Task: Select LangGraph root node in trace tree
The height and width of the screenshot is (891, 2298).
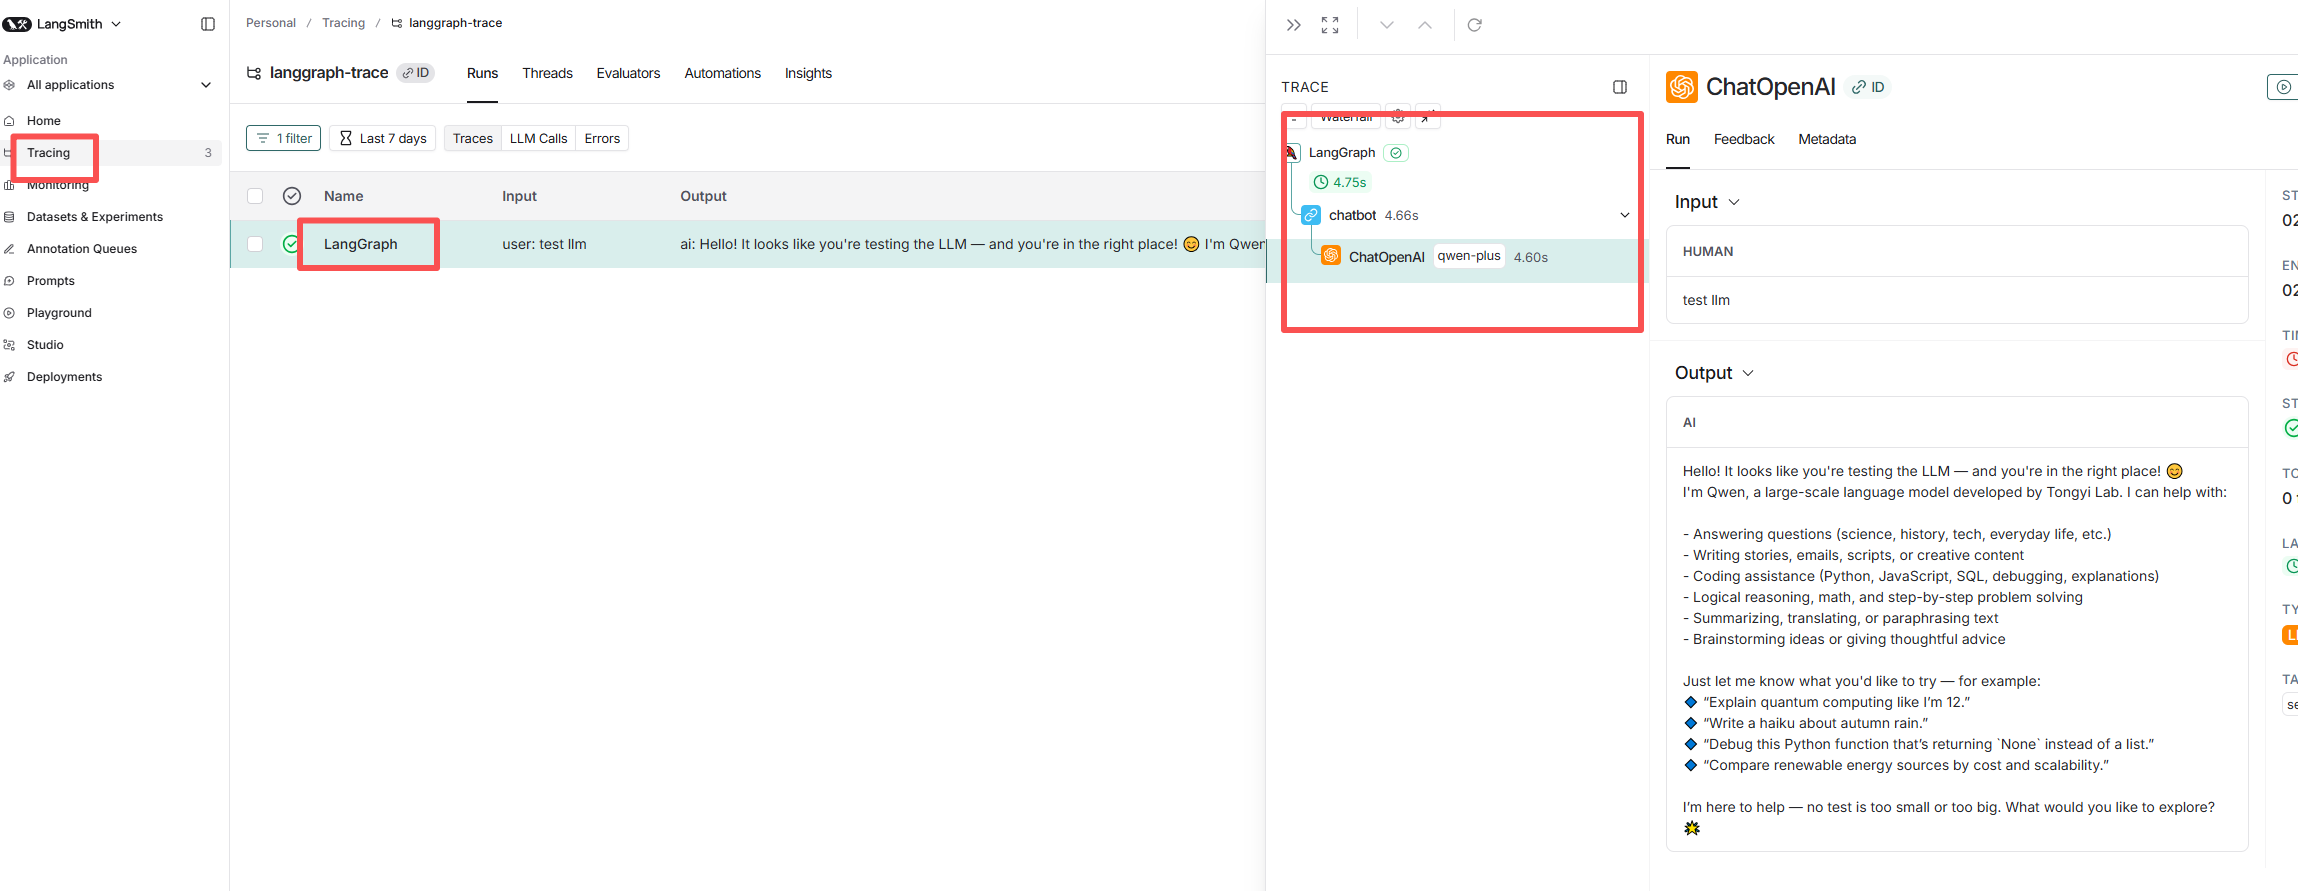Action: click(1342, 153)
